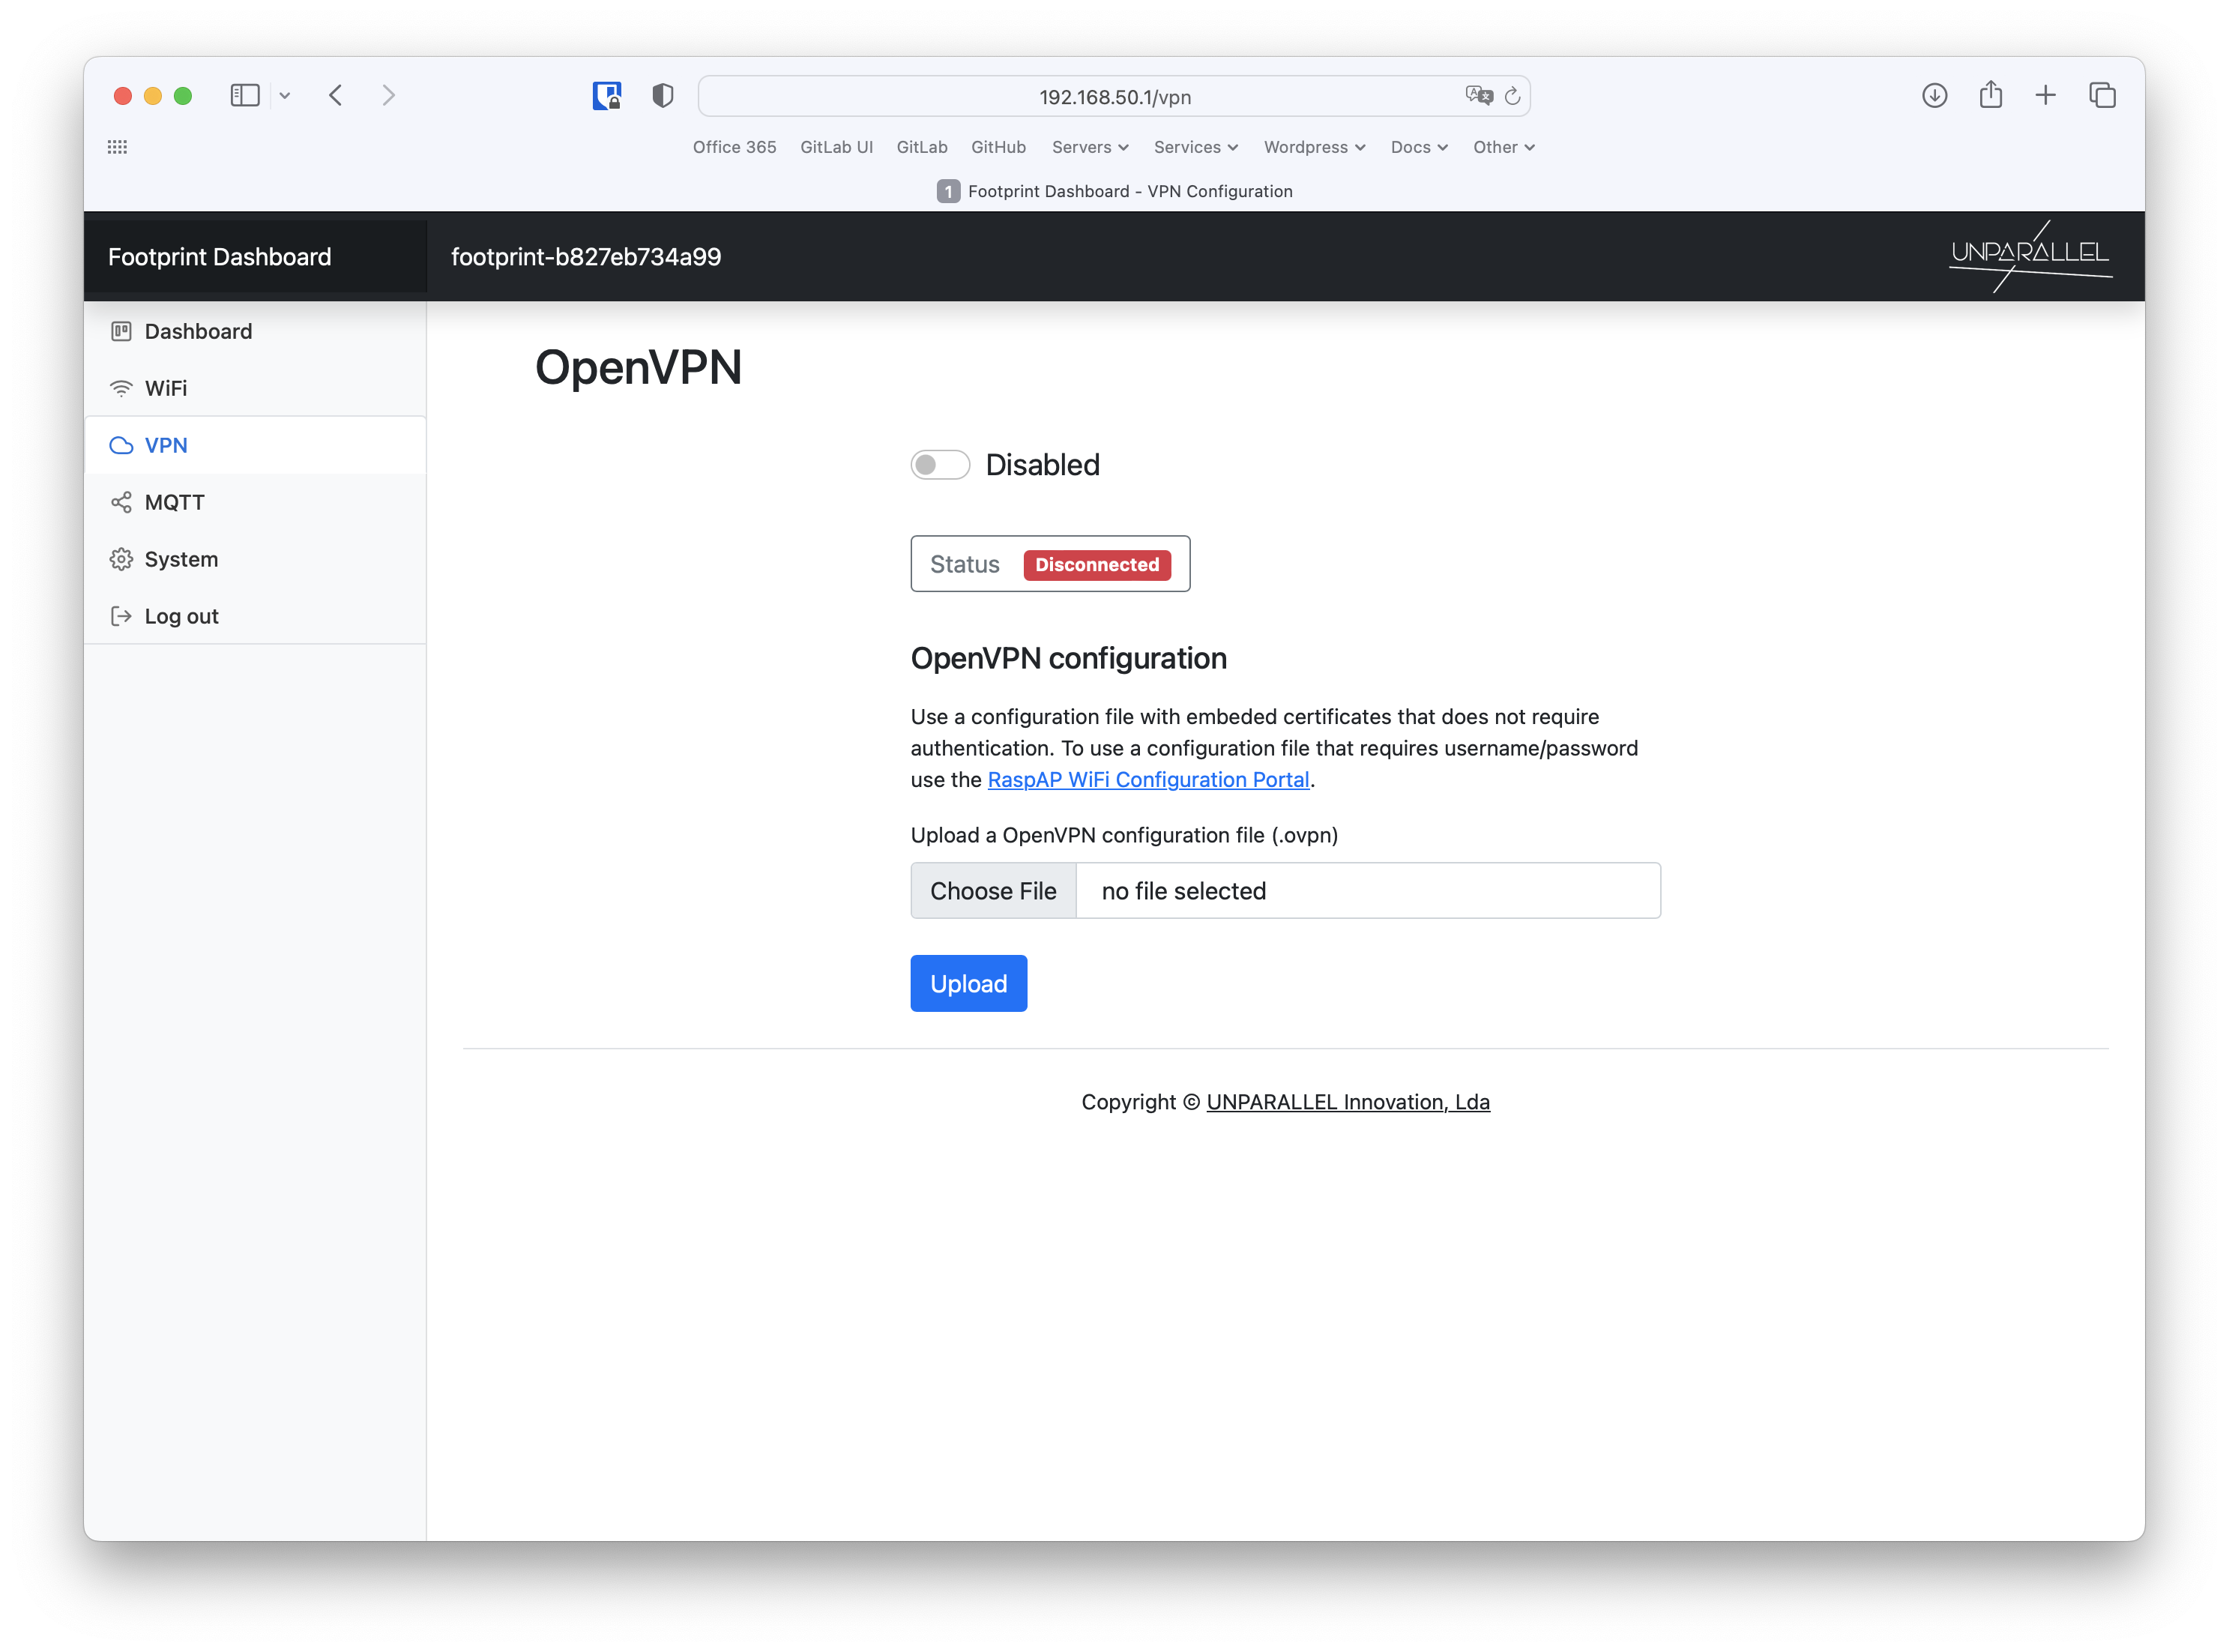
Task: Open the Share button in Safari toolbar
Action: coord(1990,95)
